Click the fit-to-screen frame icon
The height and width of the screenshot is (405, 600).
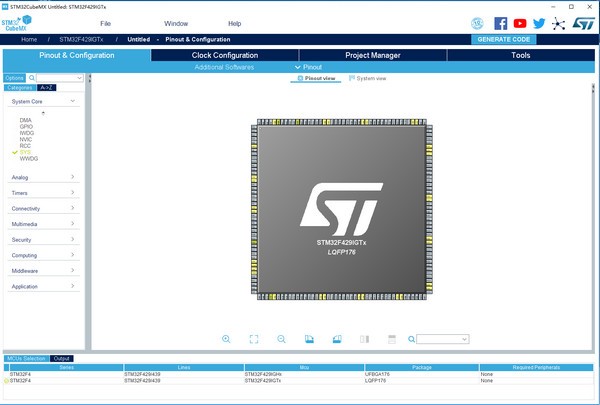[x=254, y=340]
